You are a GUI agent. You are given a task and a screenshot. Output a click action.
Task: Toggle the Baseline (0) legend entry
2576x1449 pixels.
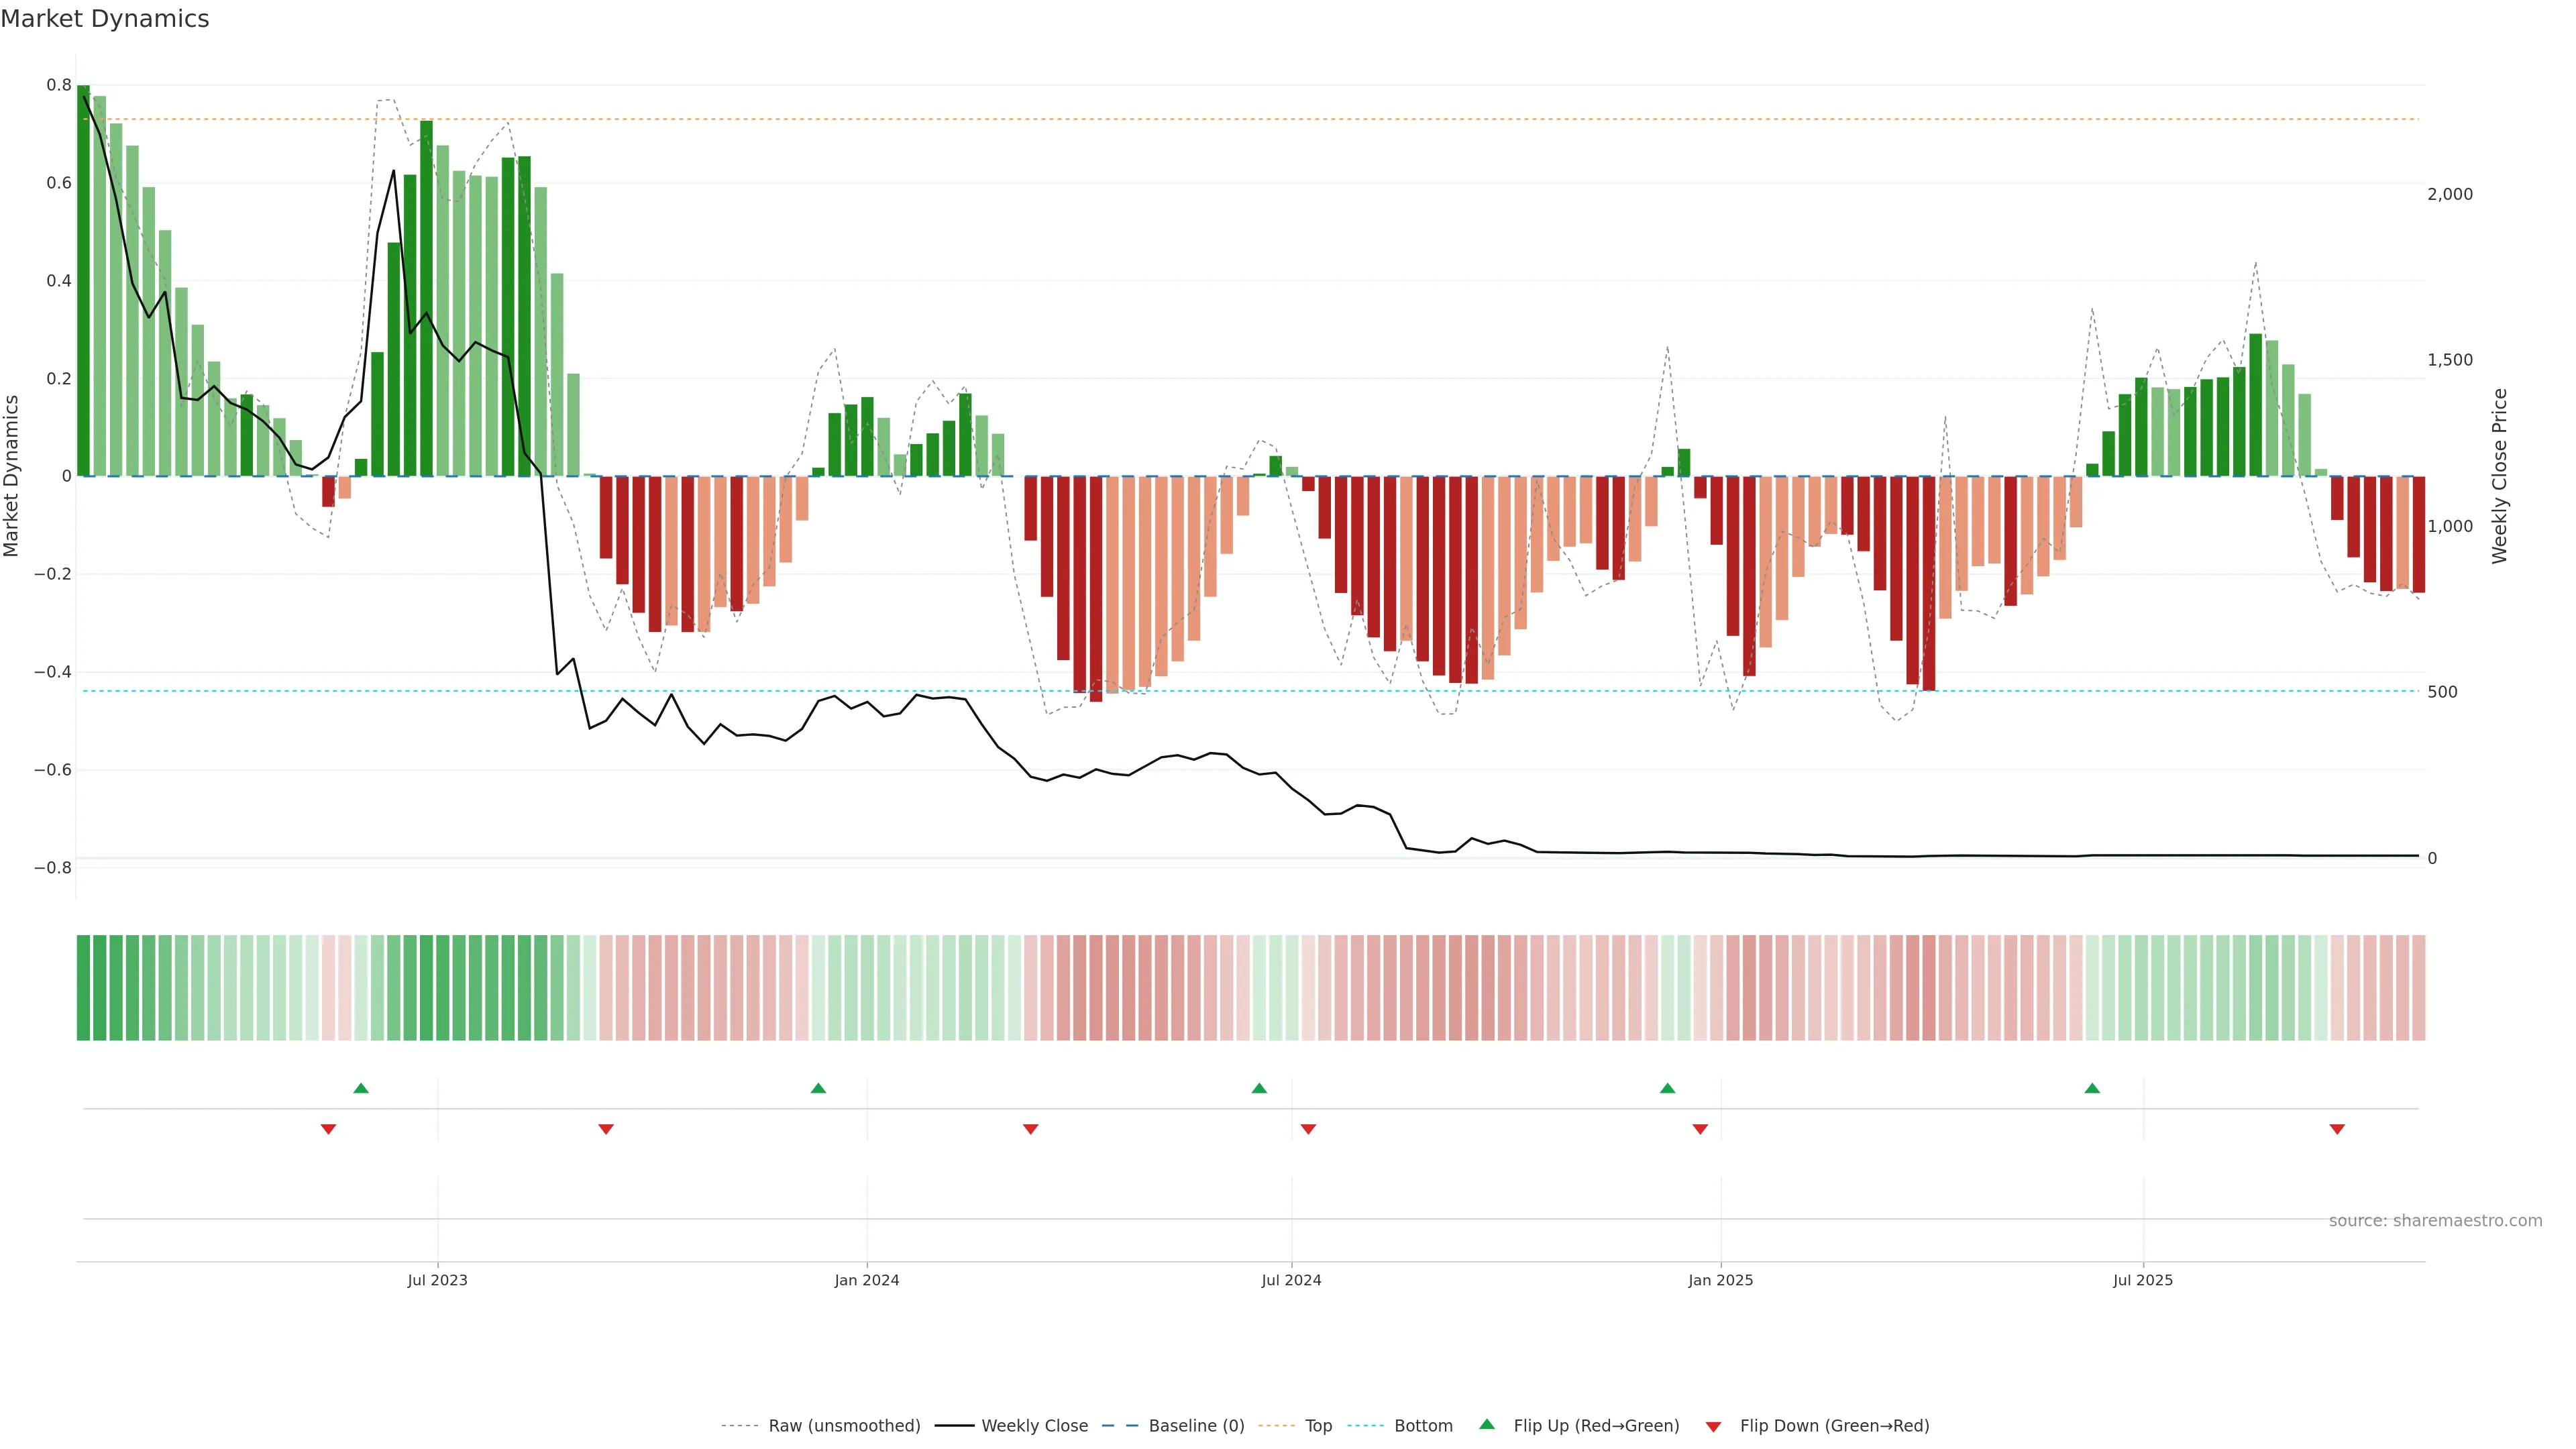(x=1196, y=1426)
